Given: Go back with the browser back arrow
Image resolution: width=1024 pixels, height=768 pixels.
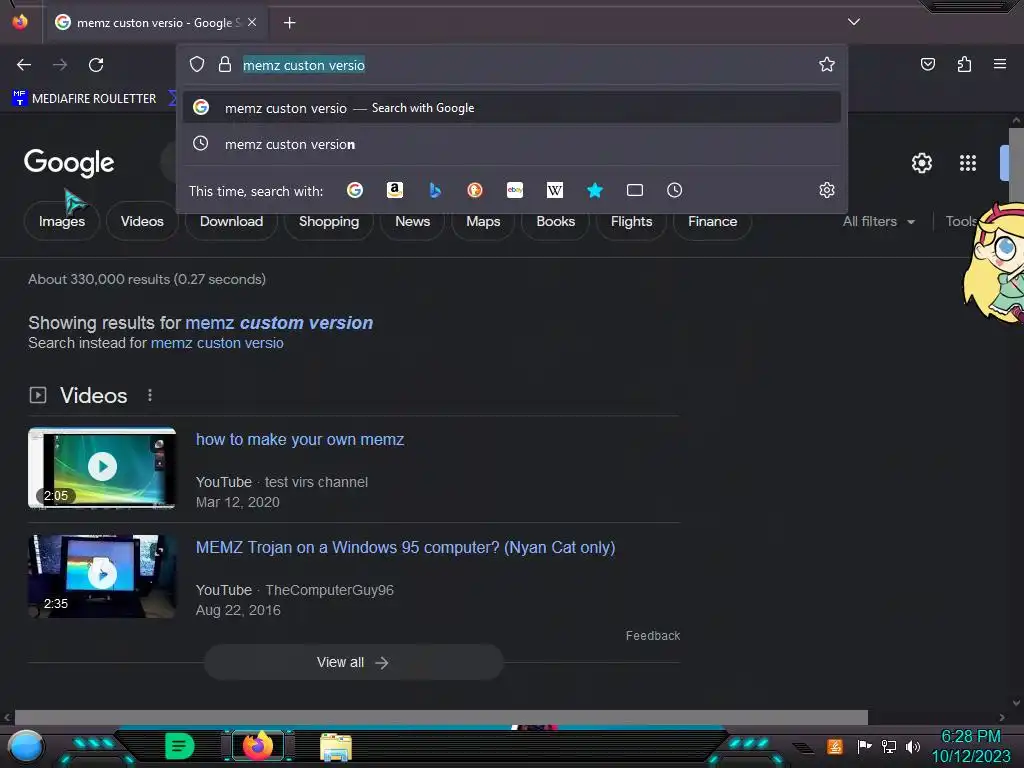Looking at the screenshot, I should pos(24,65).
